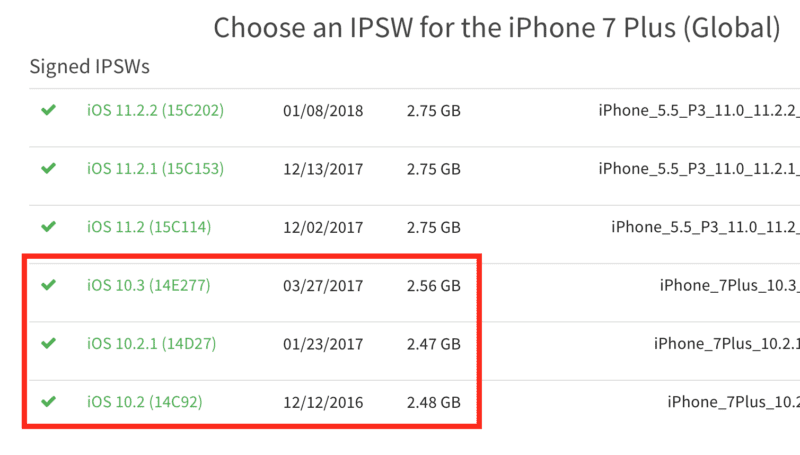
Task: Select the iOS 11.2 (15C114) firmware link
Action: pos(149,227)
